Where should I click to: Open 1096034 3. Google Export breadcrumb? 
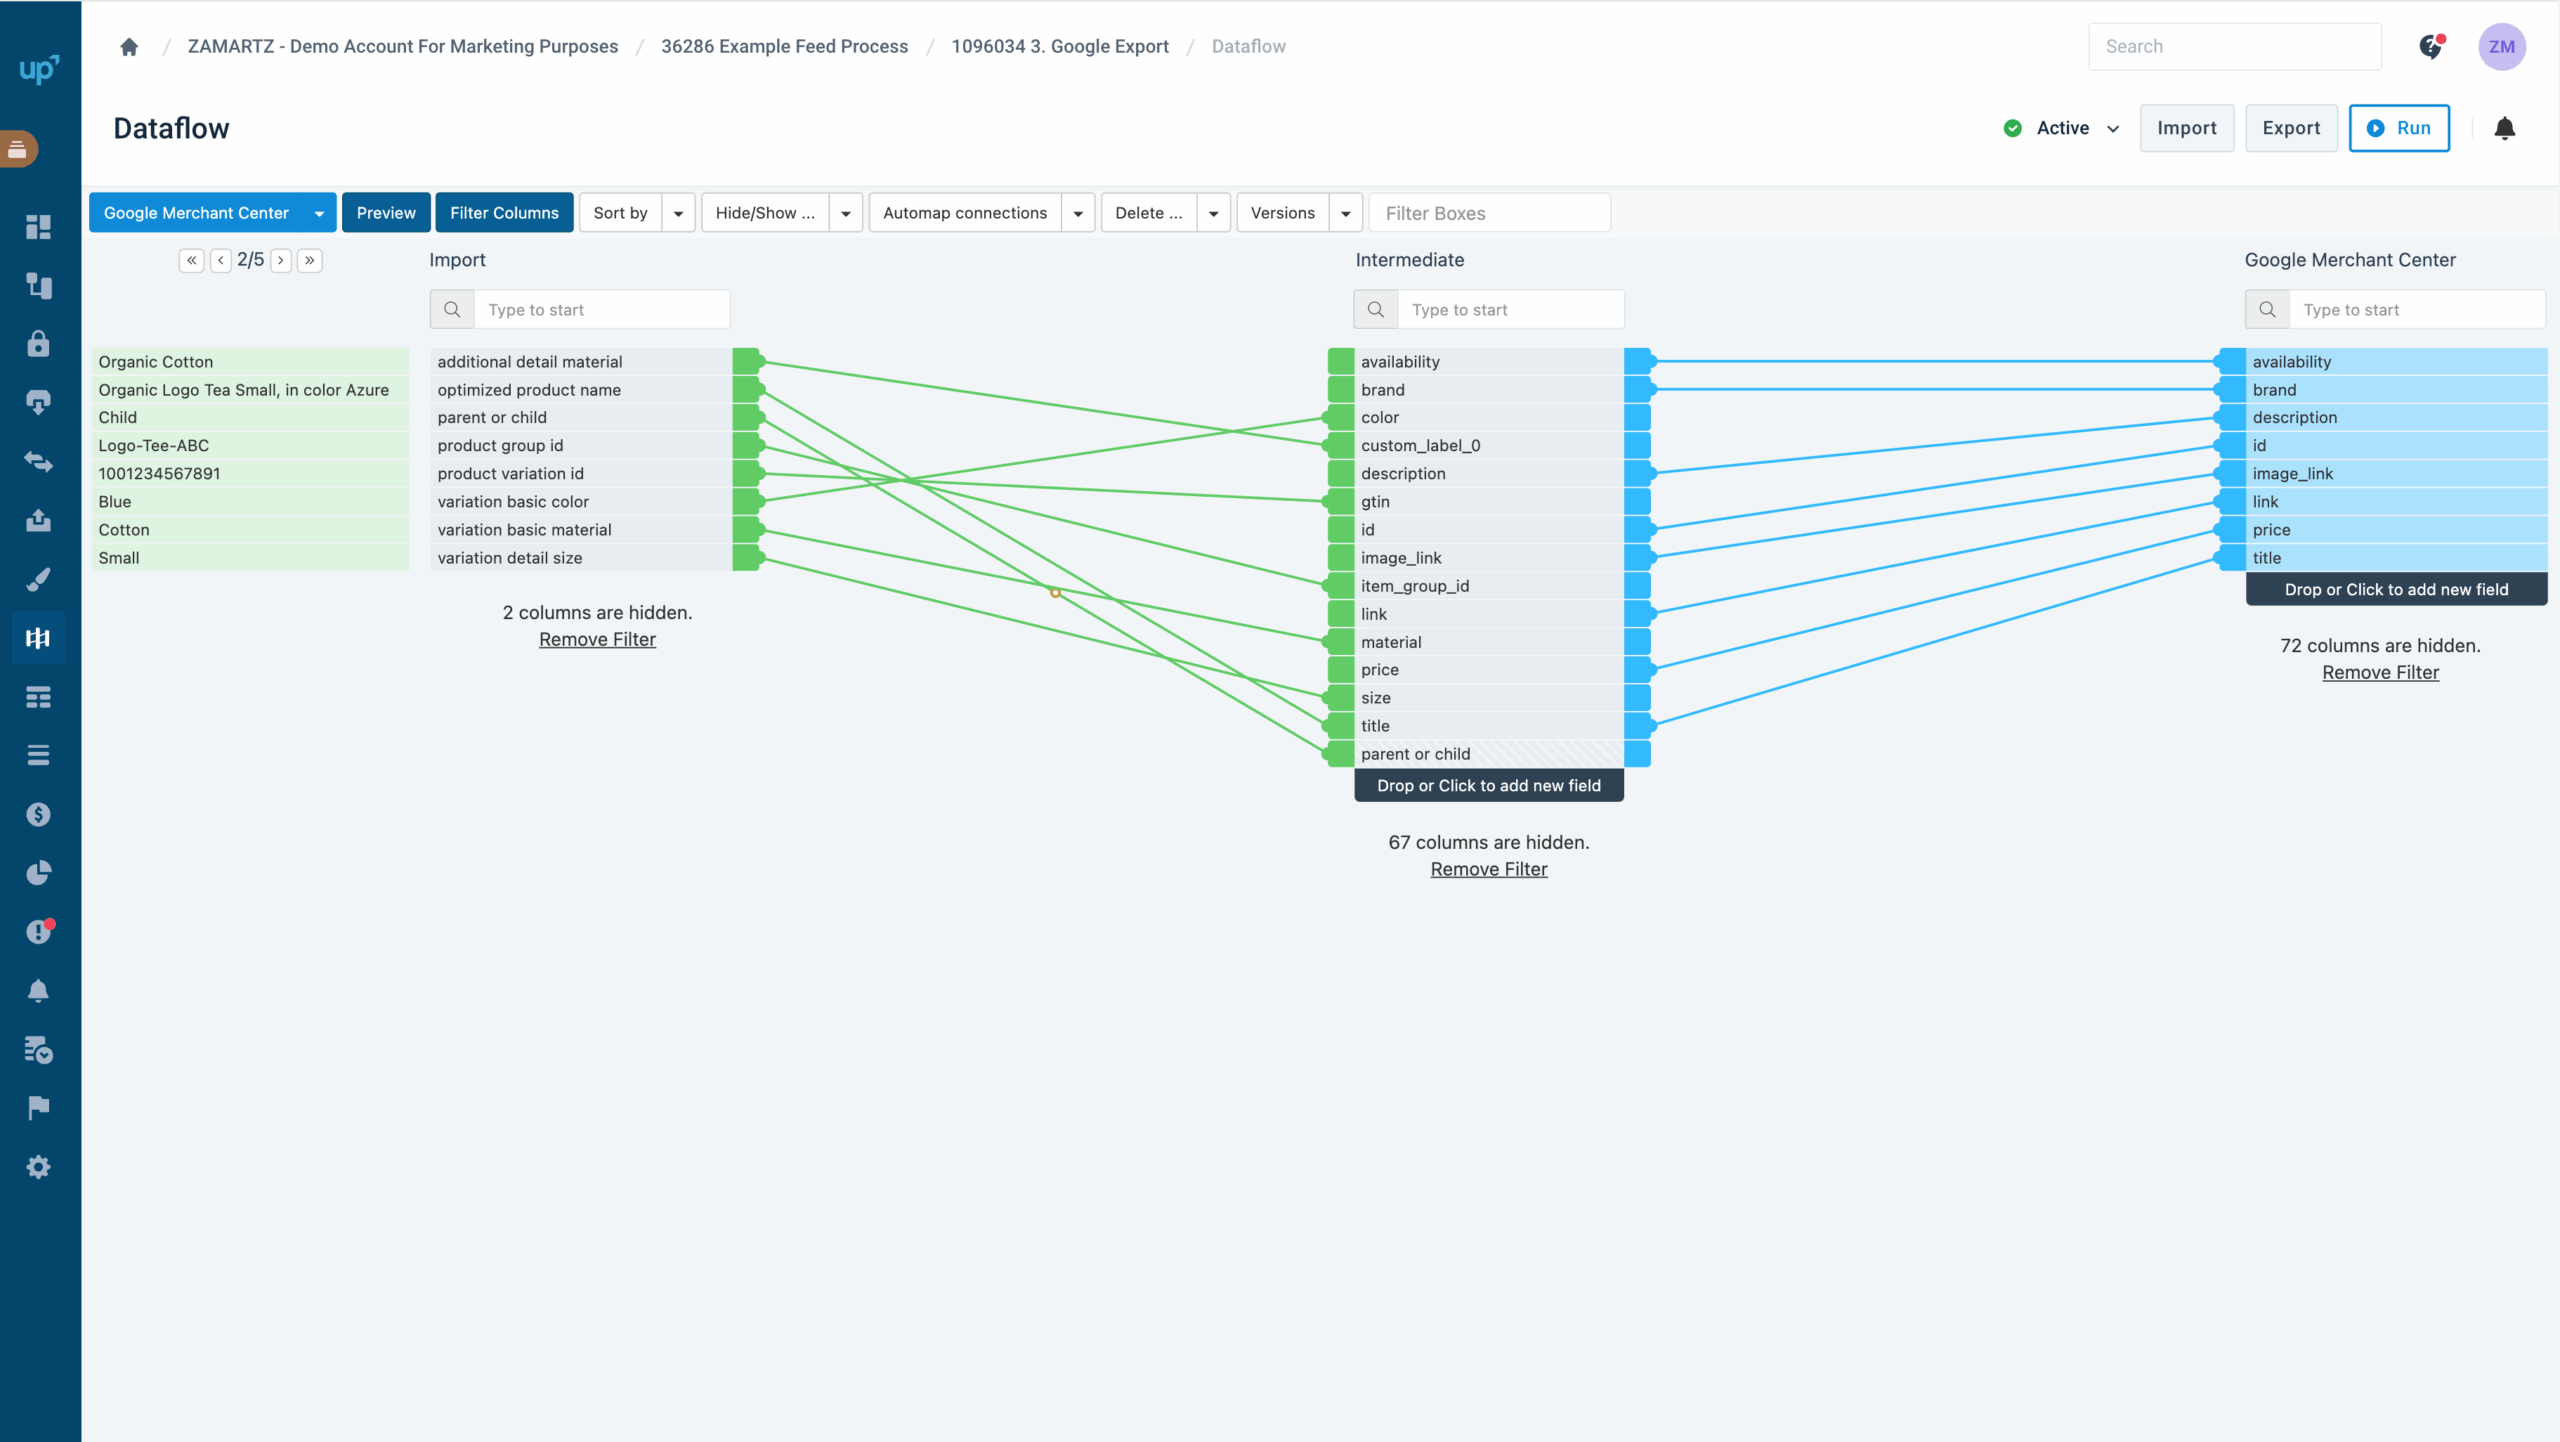tap(1059, 47)
